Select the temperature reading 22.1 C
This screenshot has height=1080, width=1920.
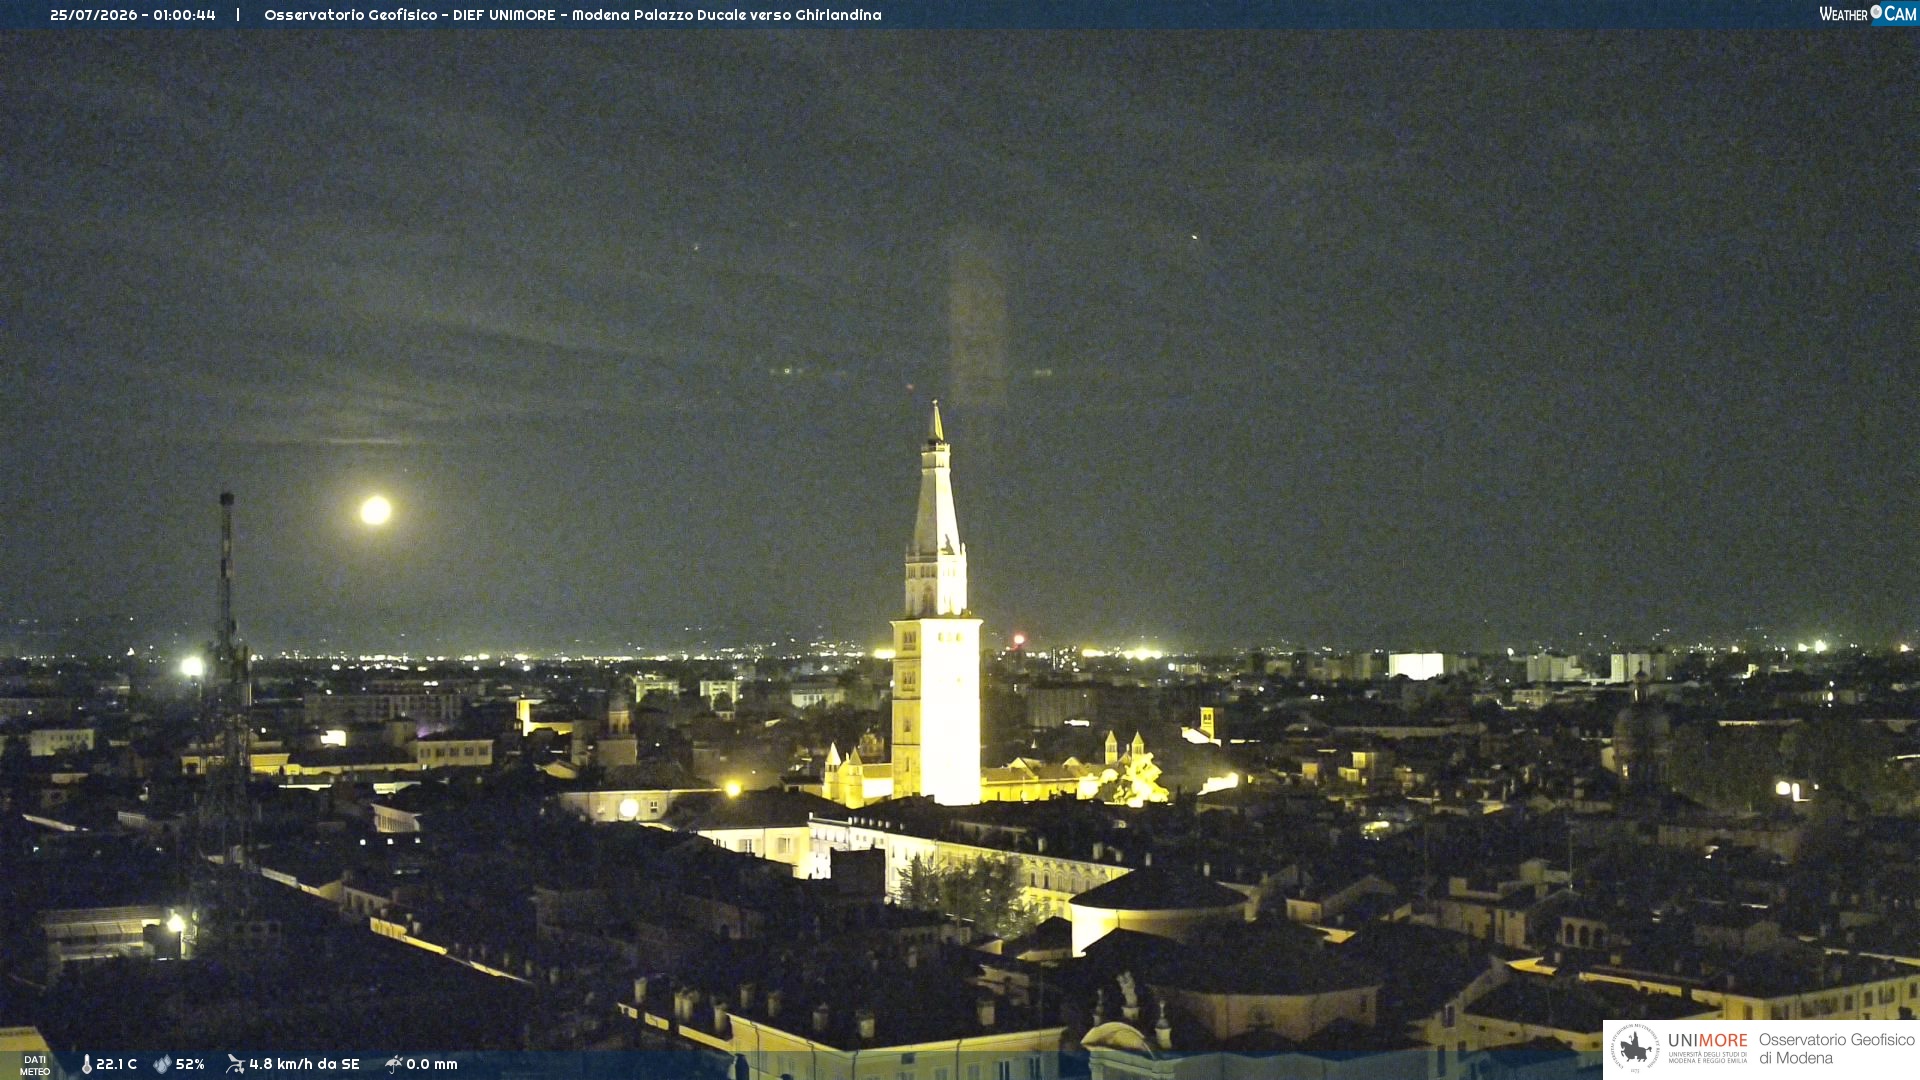click(116, 1064)
